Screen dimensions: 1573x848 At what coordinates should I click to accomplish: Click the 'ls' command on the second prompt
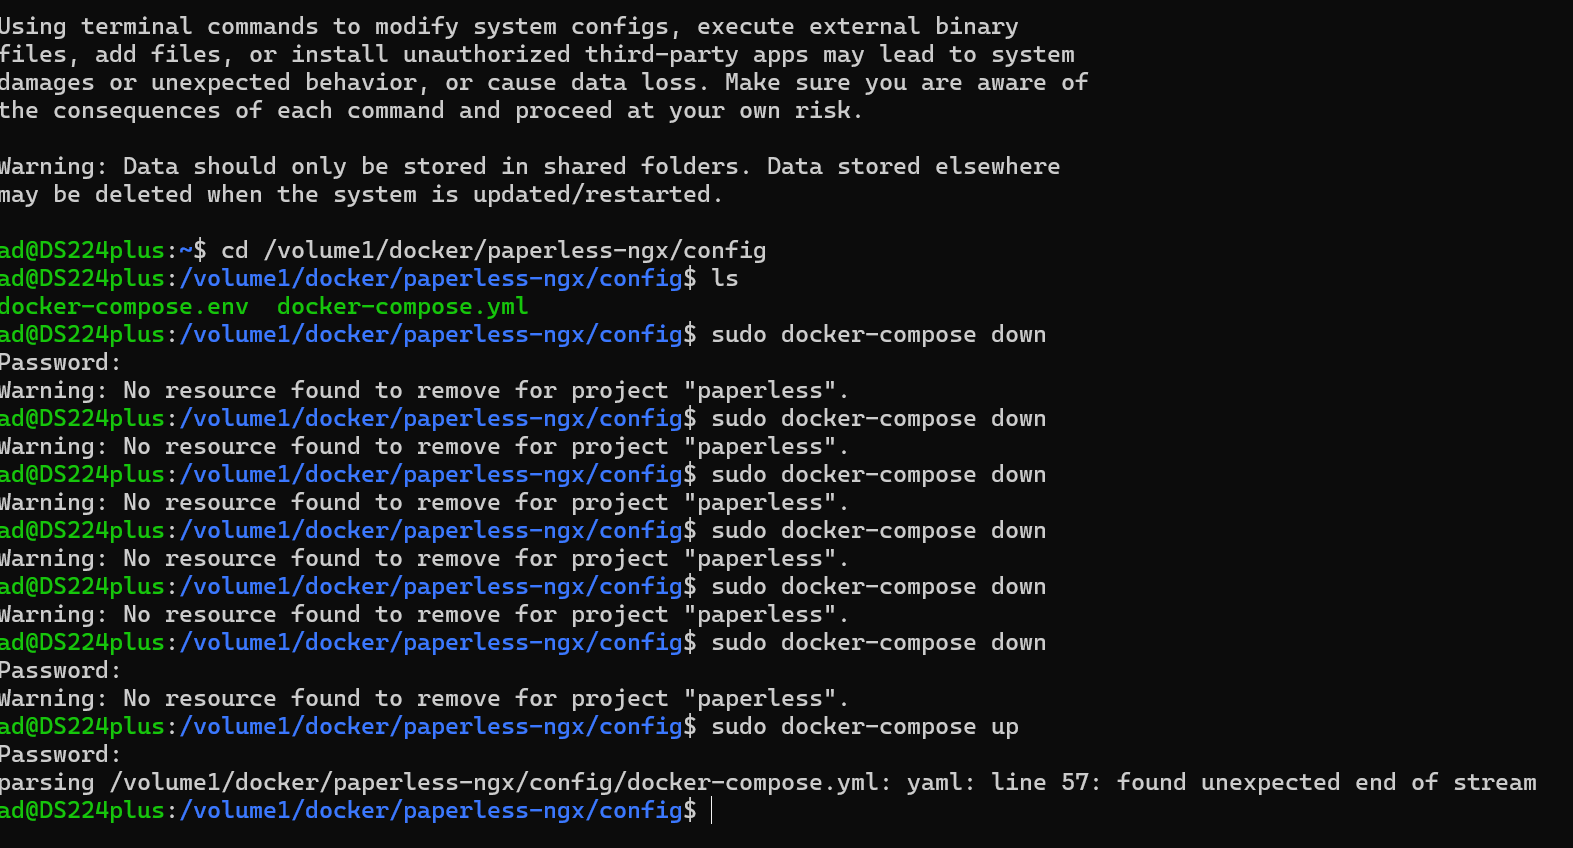point(725,279)
